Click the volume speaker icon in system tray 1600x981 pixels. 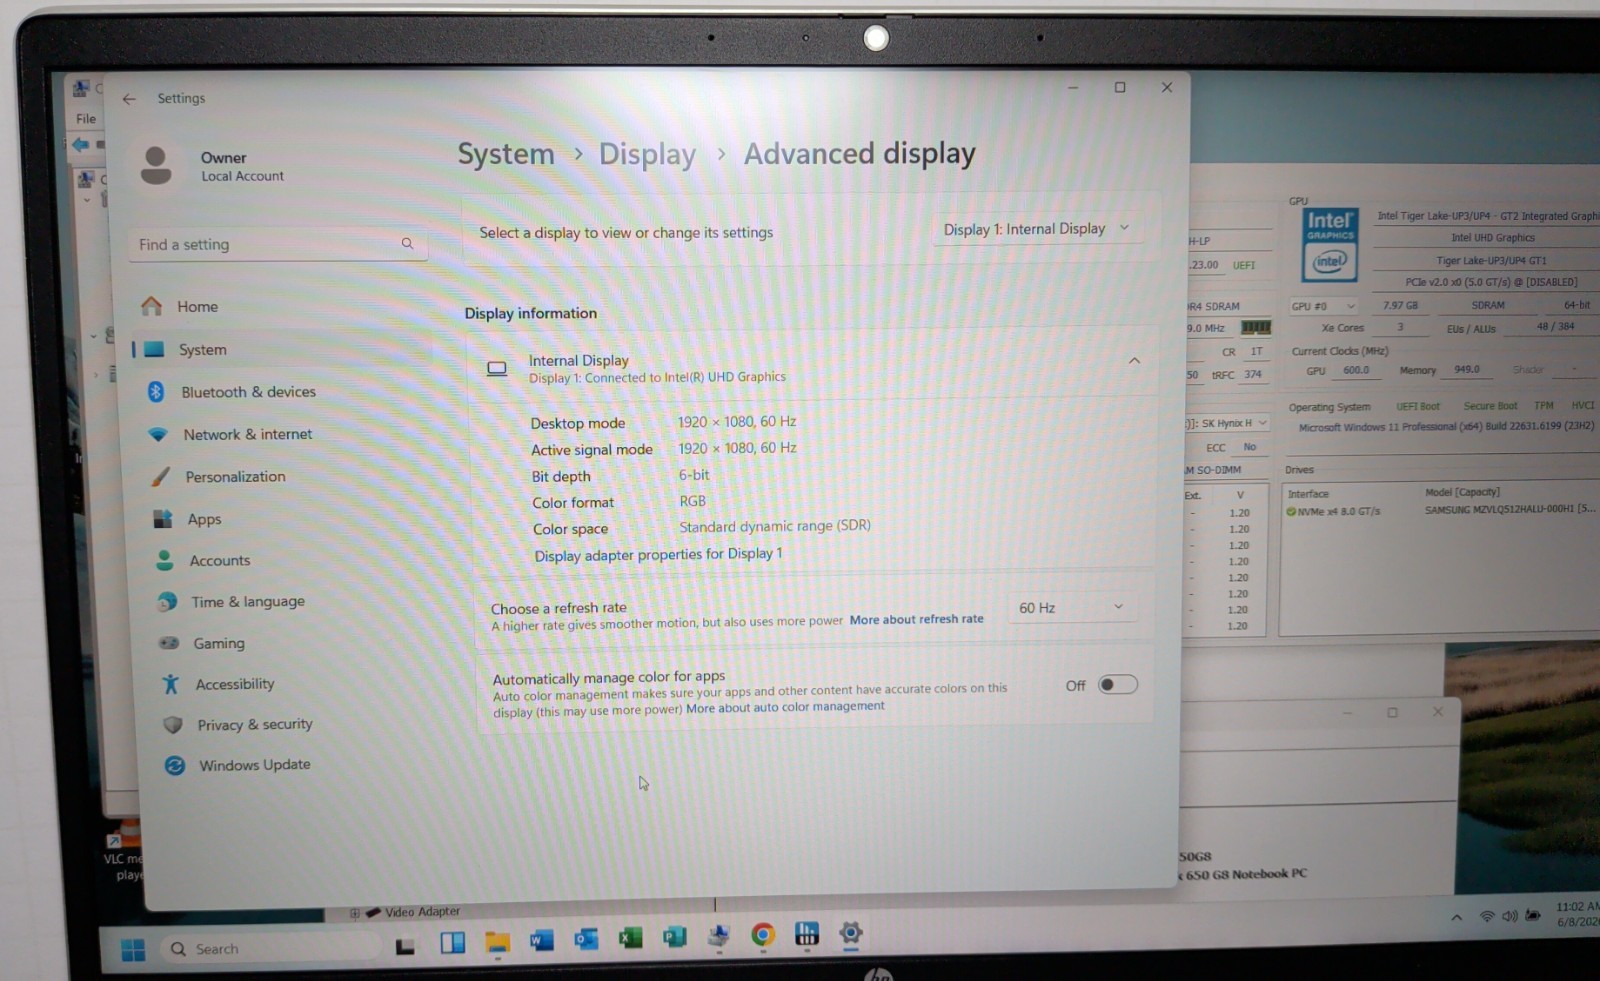point(1509,916)
